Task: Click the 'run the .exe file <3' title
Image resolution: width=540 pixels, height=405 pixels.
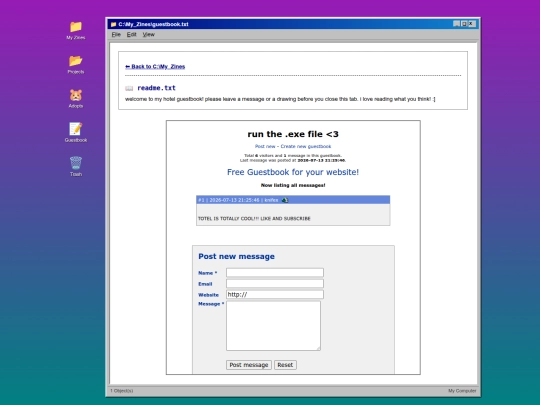Action: [293, 134]
